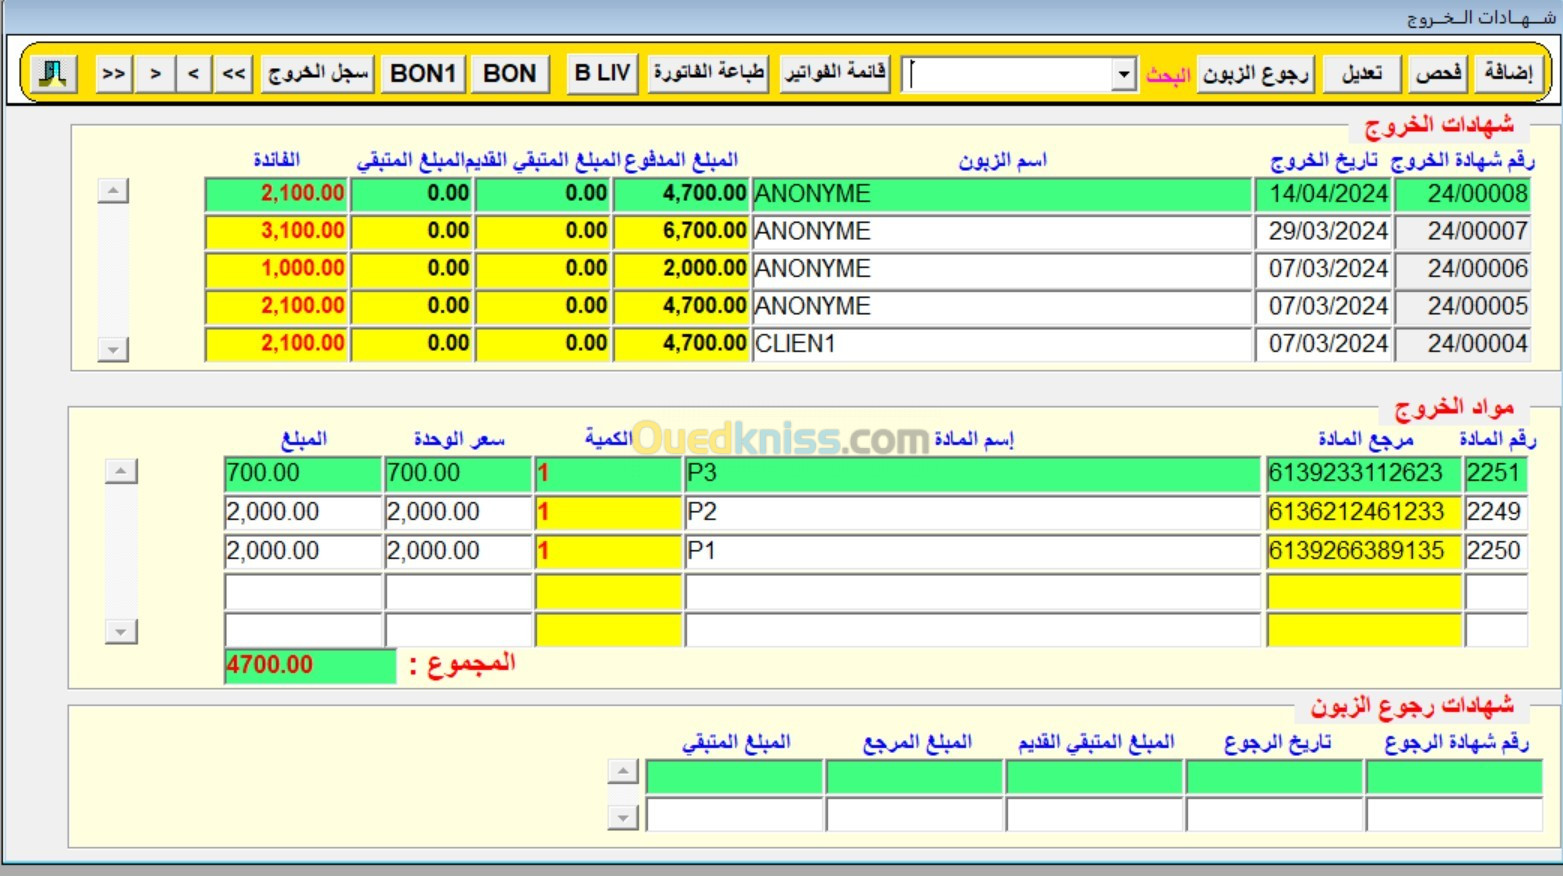The width and height of the screenshot is (1563, 876).
Task: Click total field showing 4700.00
Action: 310,665
